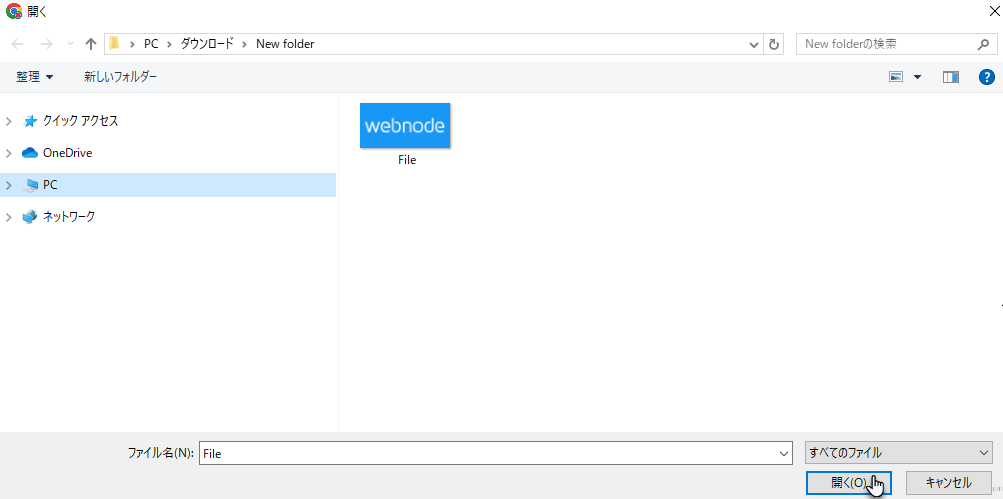The width and height of the screenshot is (1003, 499).
Task: Select the webnode File thumbnail
Action: tap(405, 125)
